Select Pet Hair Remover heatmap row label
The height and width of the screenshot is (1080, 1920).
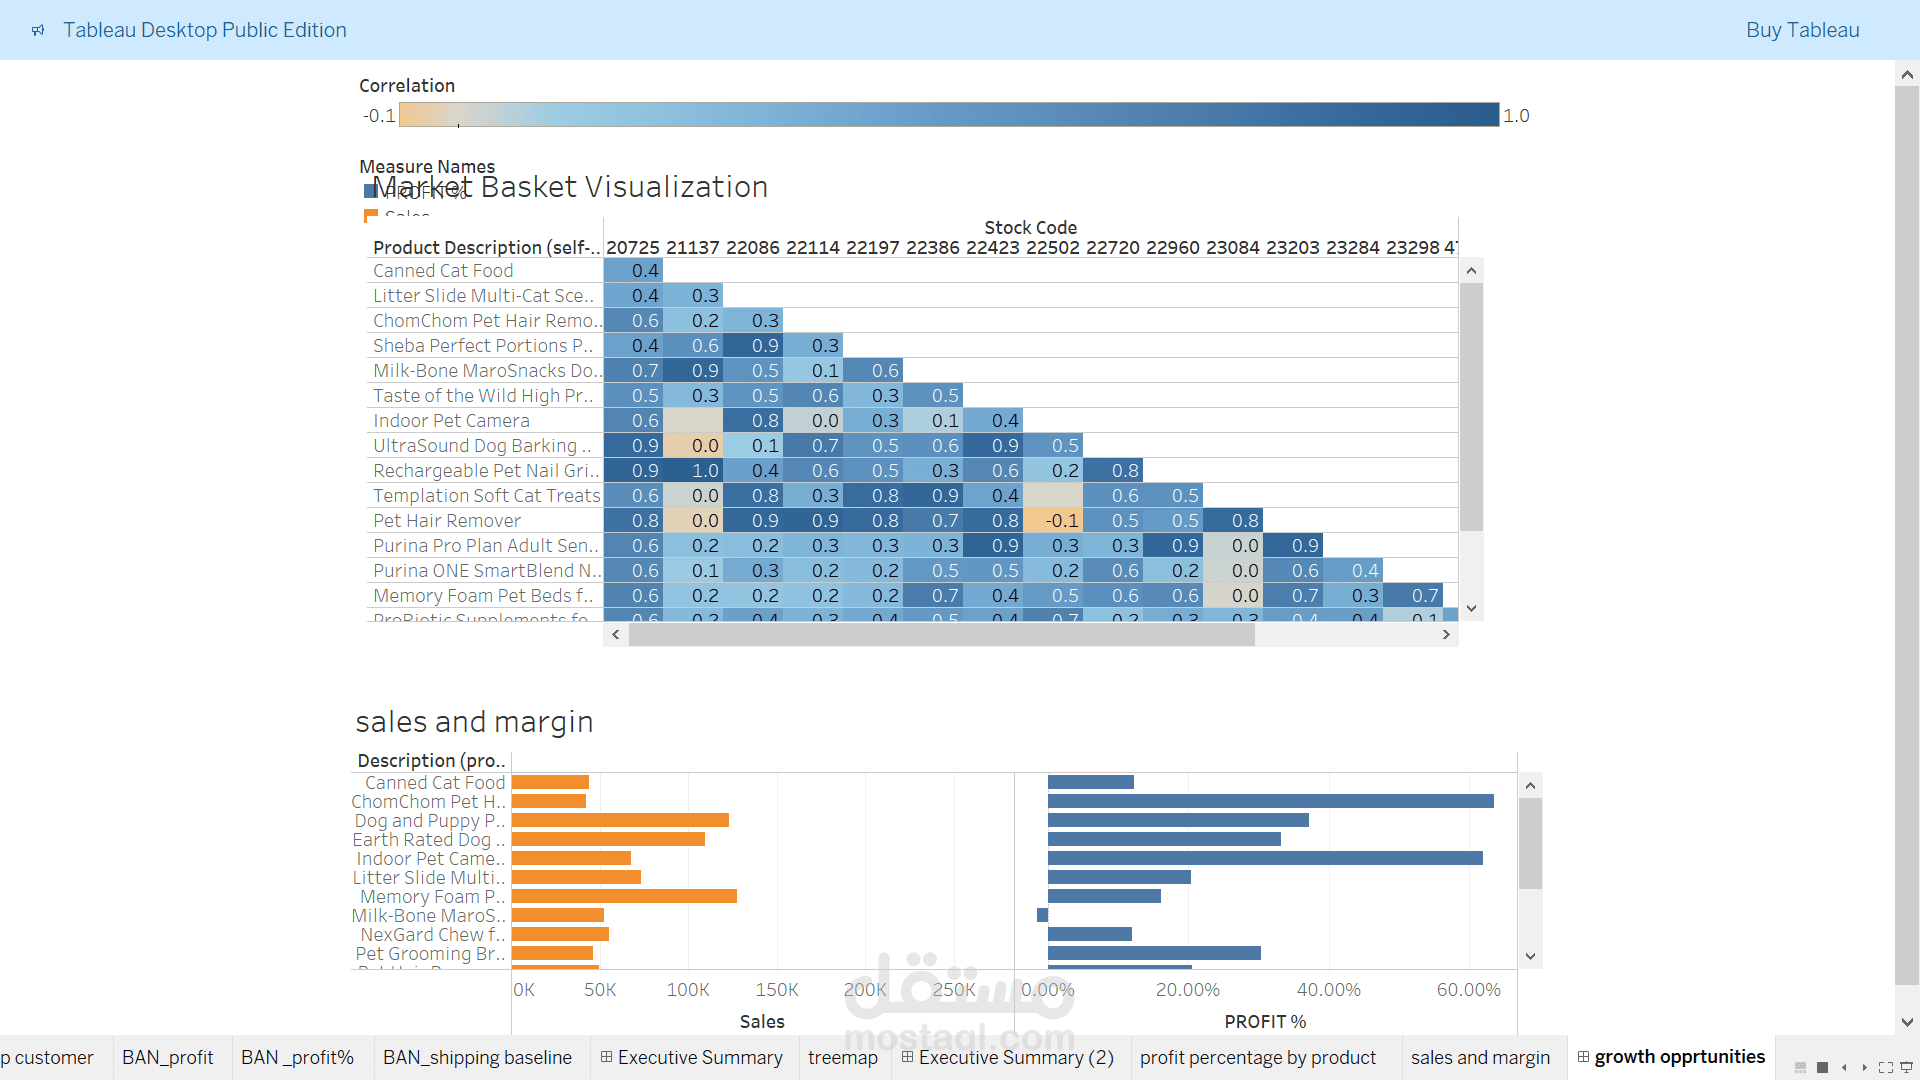[447, 521]
